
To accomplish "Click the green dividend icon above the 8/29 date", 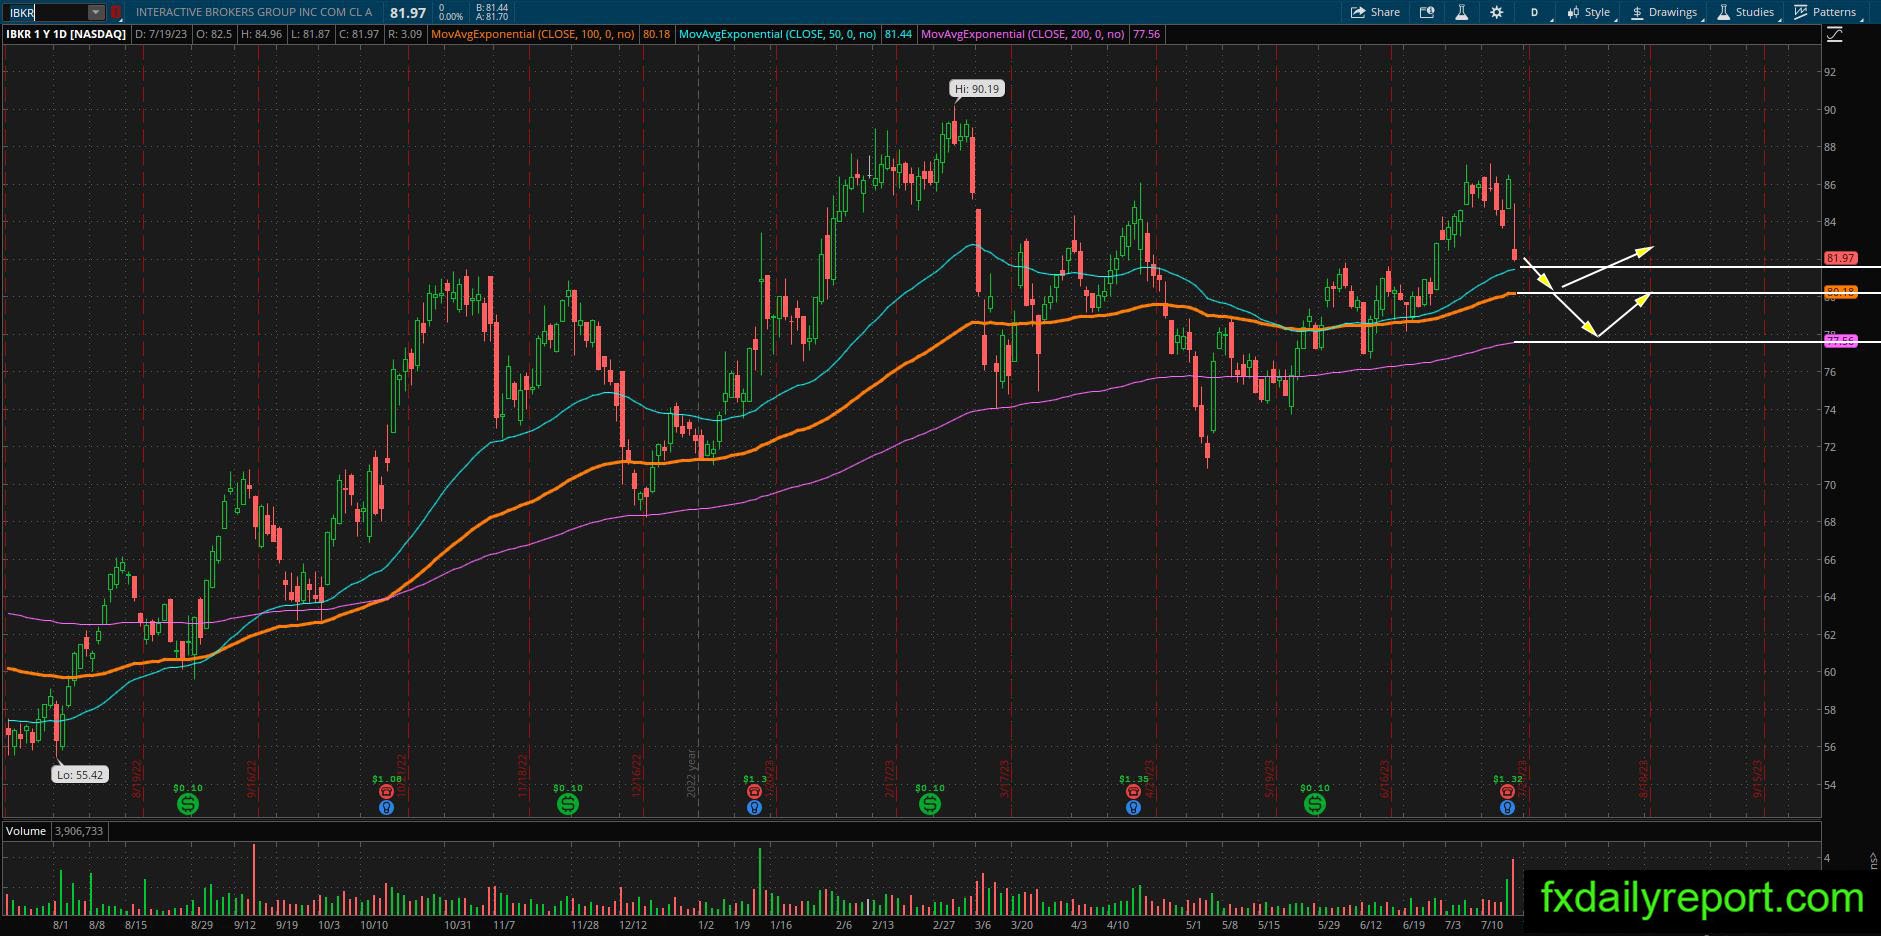I will (187, 803).
